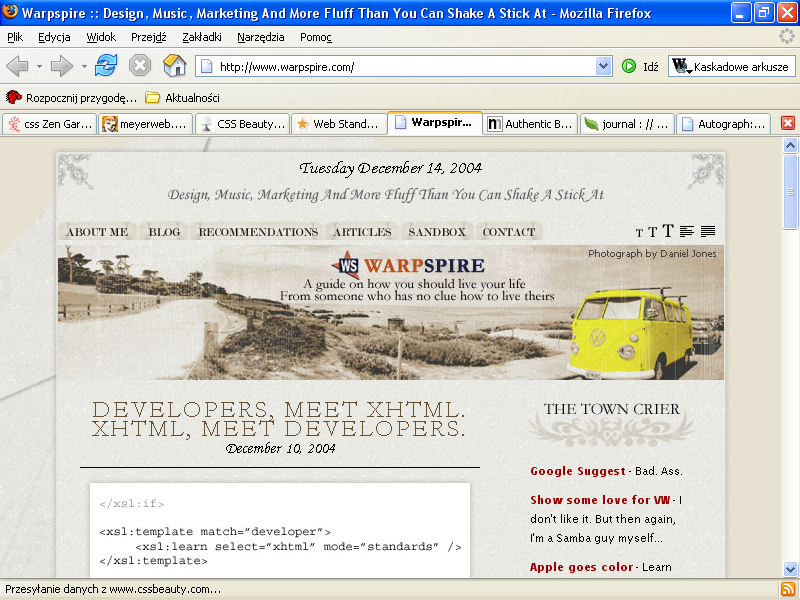Open the BLOG navigation link
The height and width of the screenshot is (600, 800).
[164, 232]
